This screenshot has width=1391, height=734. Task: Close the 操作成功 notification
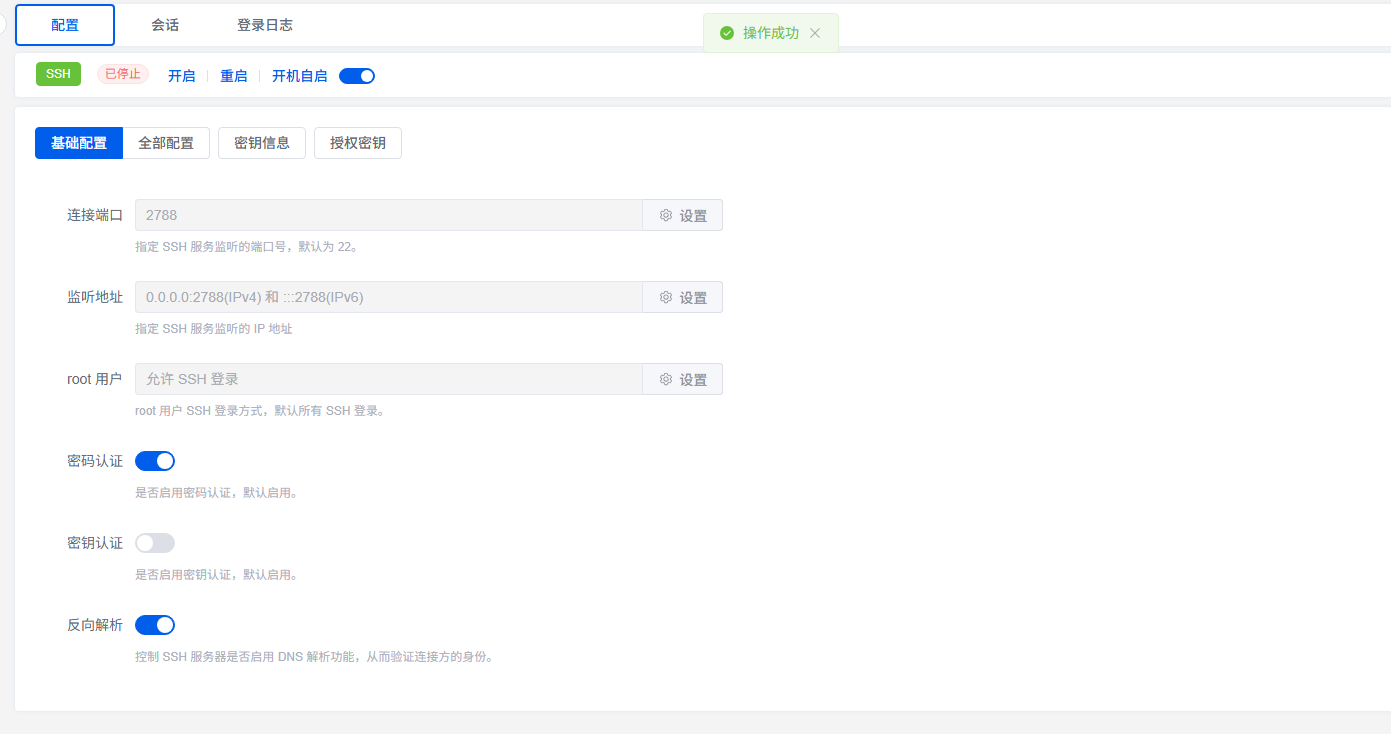pos(815,33)
